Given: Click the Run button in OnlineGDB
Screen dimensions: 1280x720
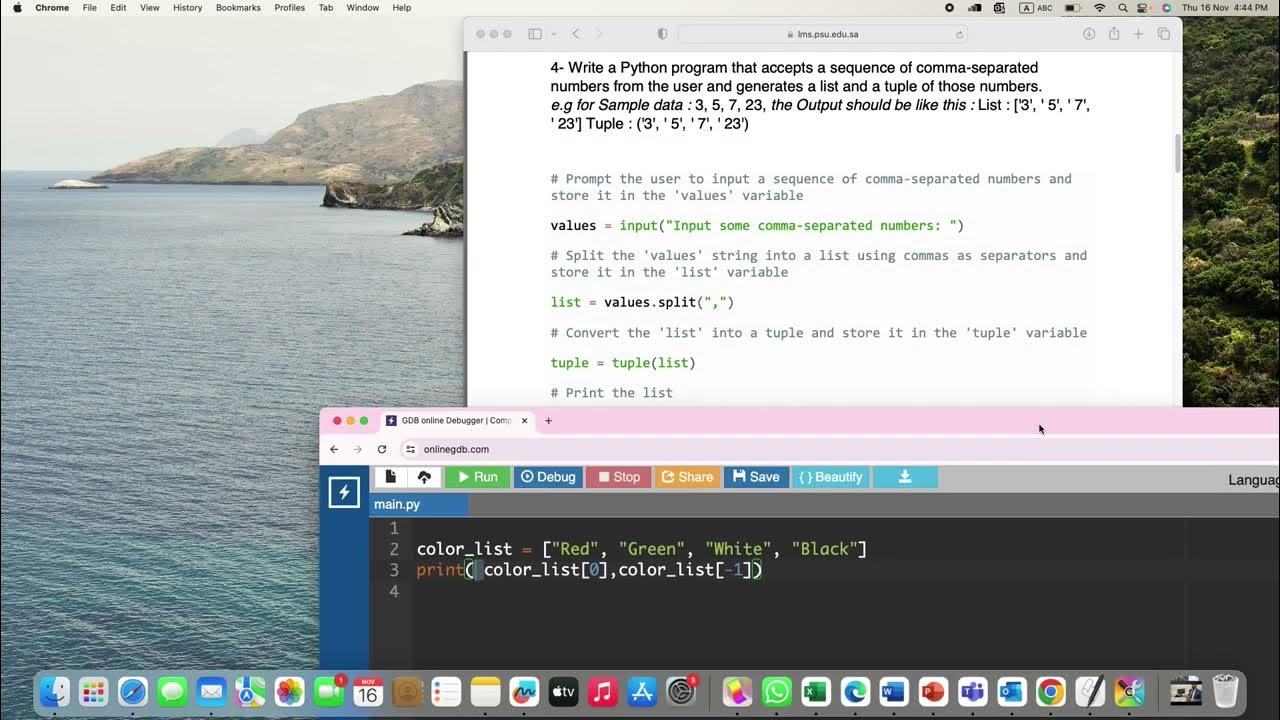Looking at the screenshot, I should pyautogui.click(x=478, y=477).
